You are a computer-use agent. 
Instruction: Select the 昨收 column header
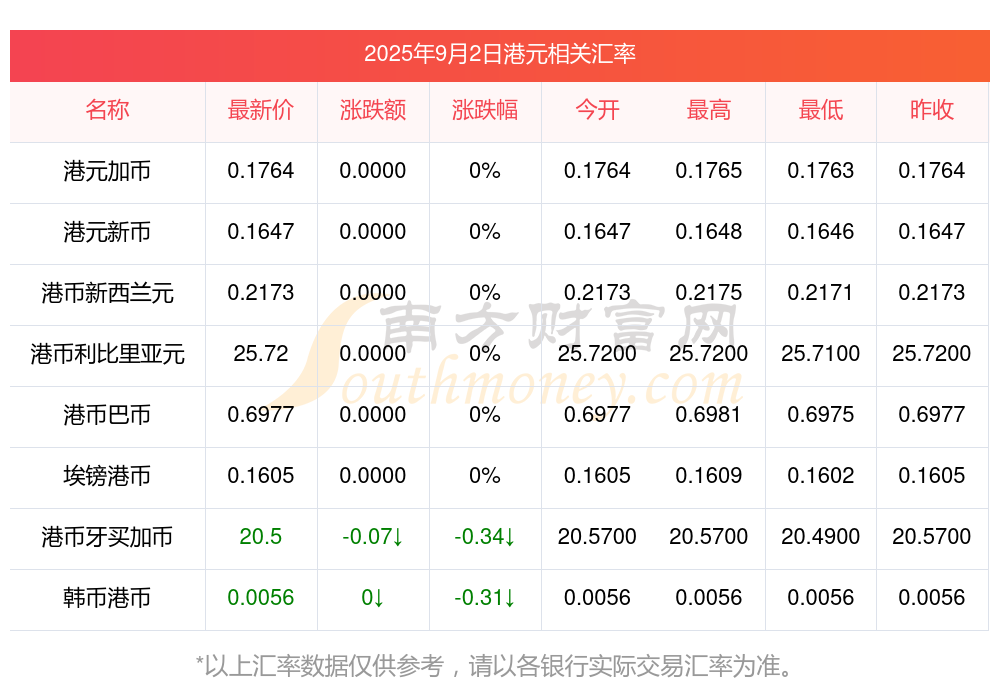[932, 110]
